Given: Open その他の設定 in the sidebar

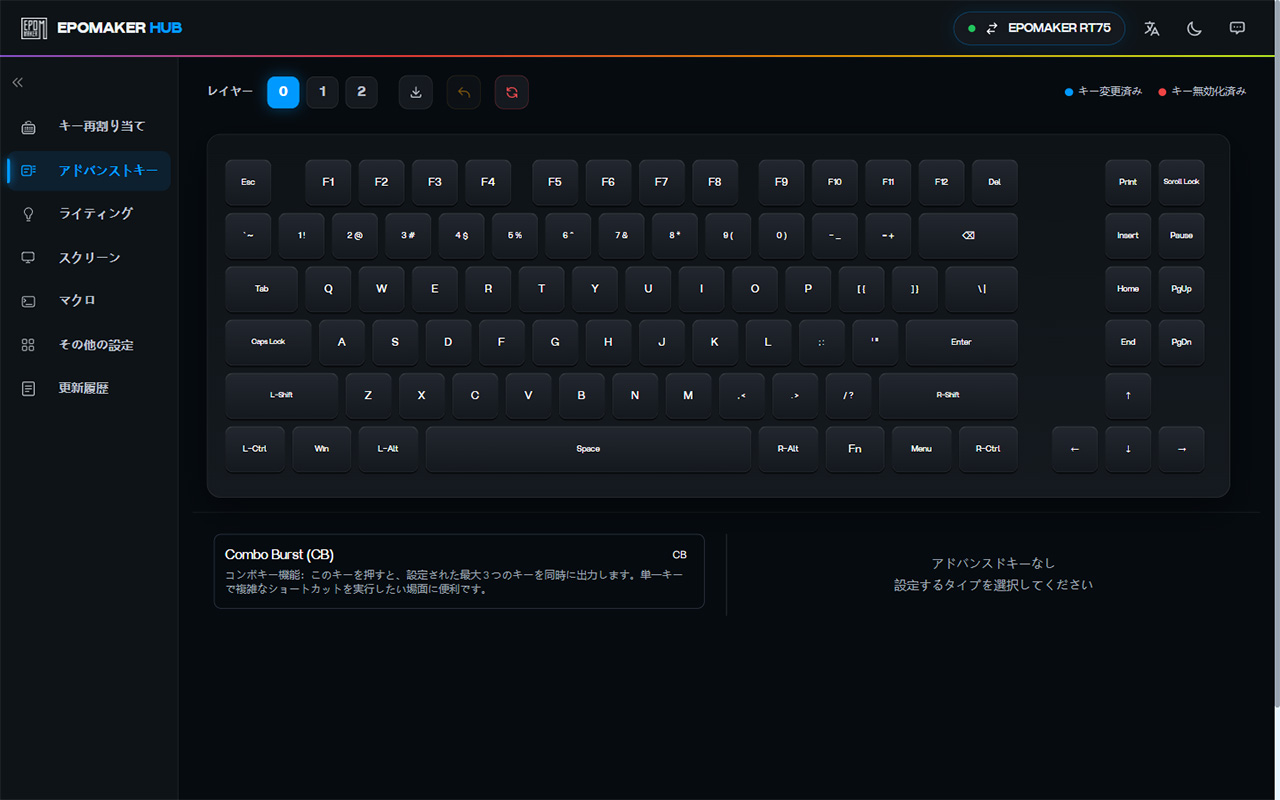Looking at the screenshot, I should [x=89, y=345].
